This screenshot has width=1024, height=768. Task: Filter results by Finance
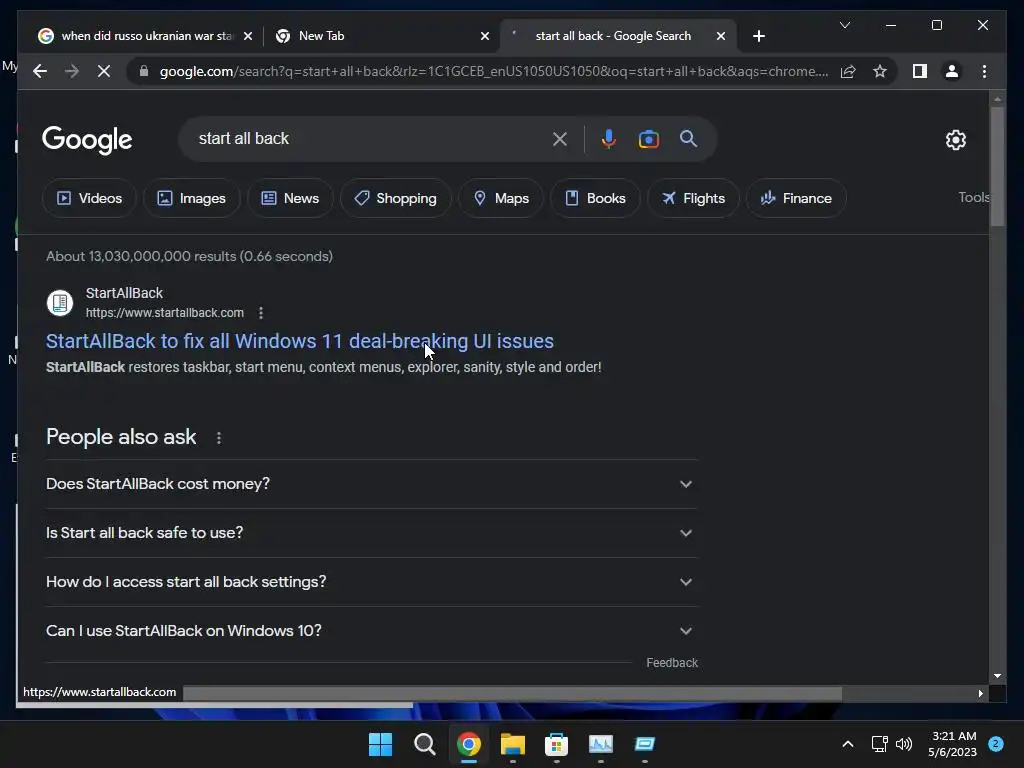(796, 198)
